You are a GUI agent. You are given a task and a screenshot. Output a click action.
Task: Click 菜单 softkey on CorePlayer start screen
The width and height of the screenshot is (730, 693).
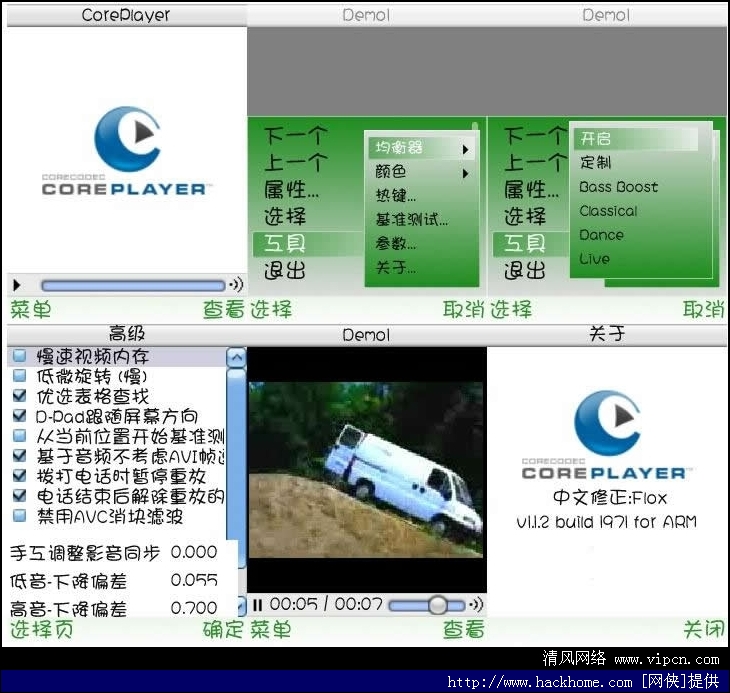click(31, 310)
